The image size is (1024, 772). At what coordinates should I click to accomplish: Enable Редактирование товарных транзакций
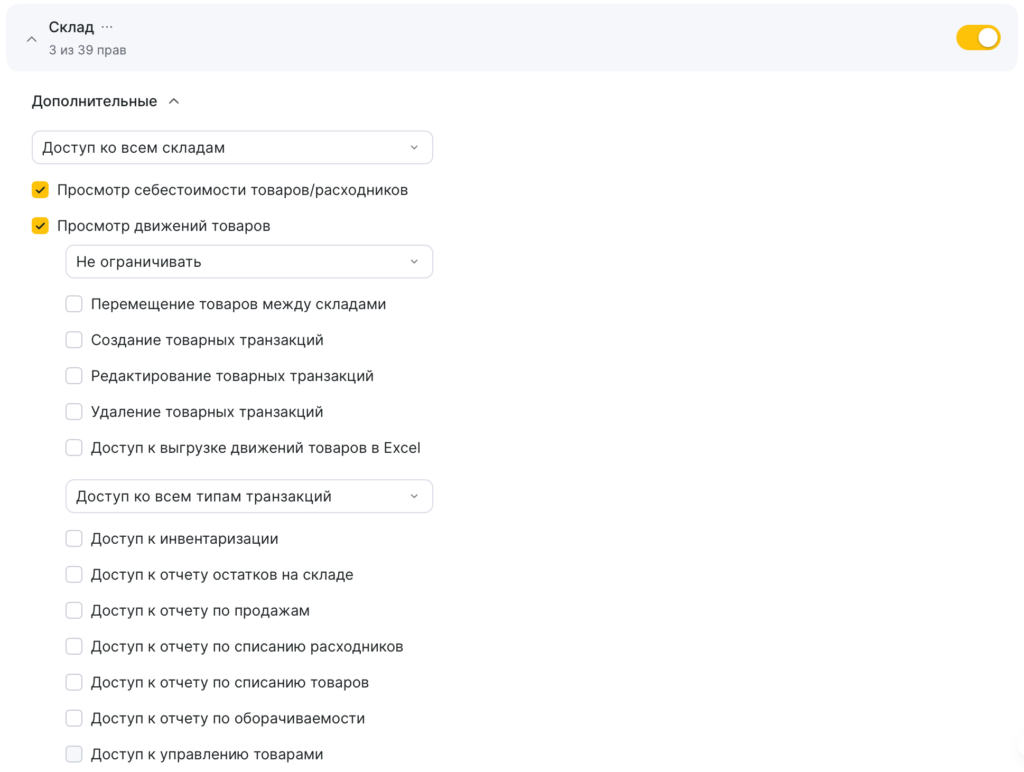(74, 376)
